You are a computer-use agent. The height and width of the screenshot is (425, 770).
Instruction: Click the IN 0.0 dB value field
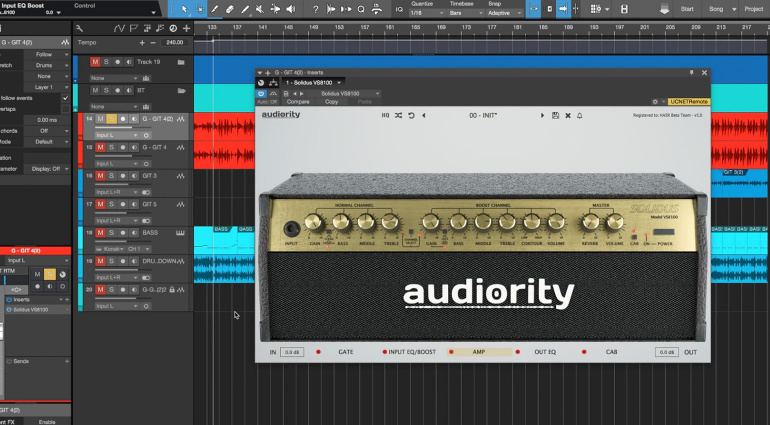[292, 352]
